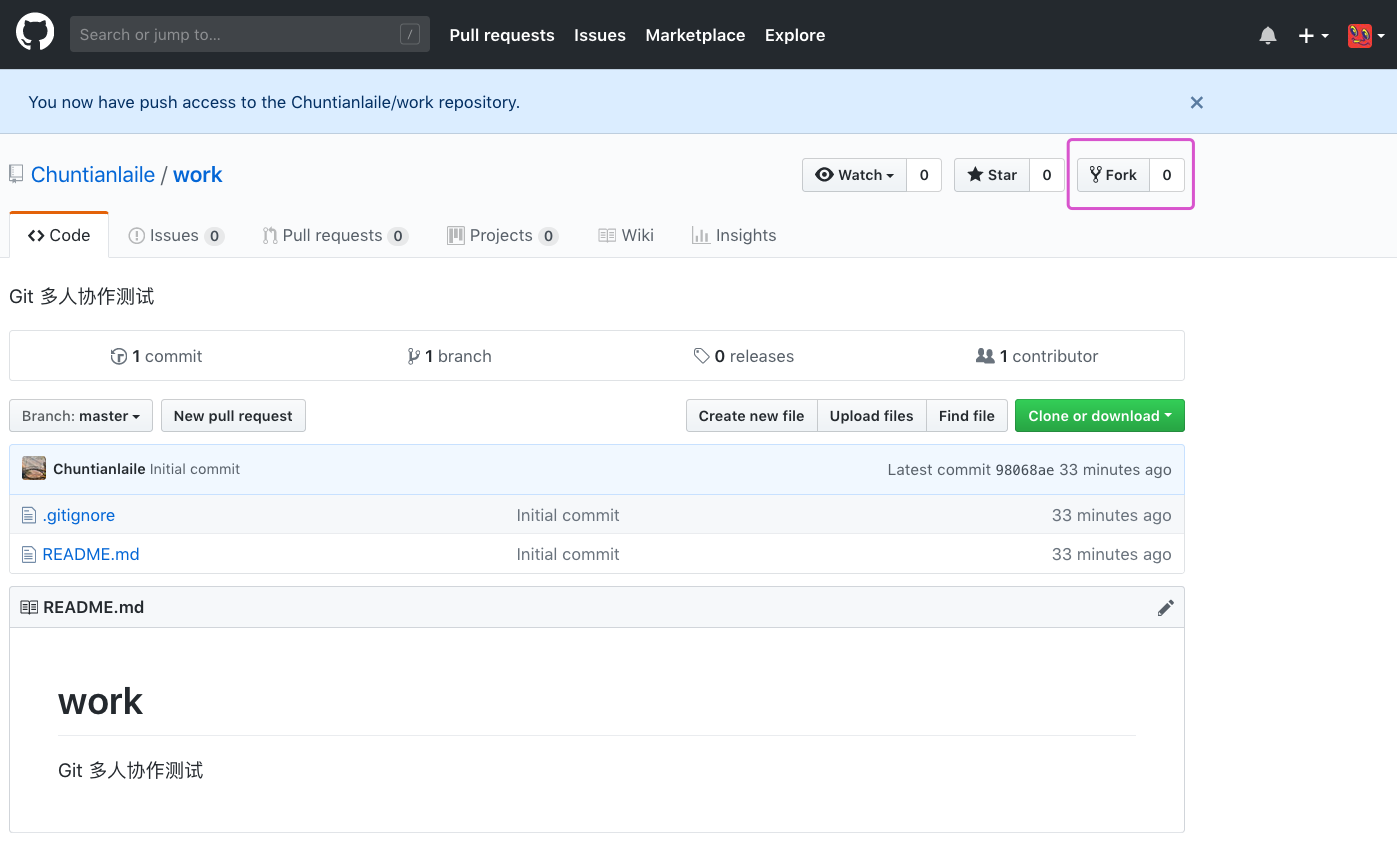Click the tag icon next to 0 releases
Image resolution: width=1397 pixels, height=866 pixels.
coord(701,356)
